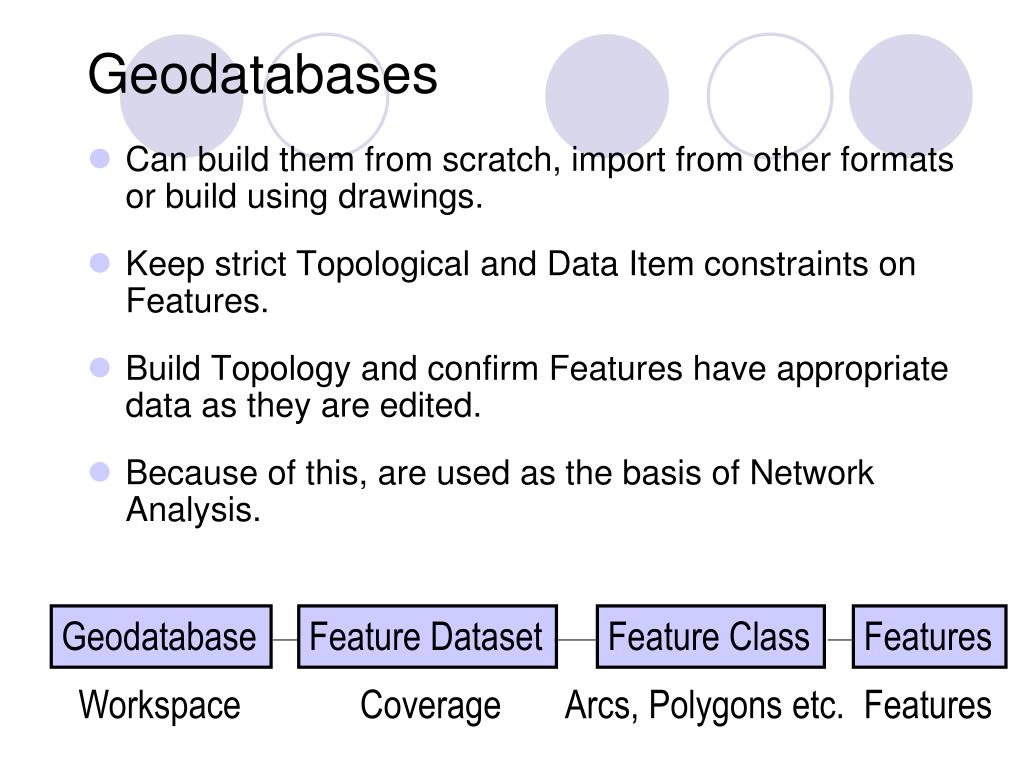Image resolution: width=1024 pixels, height=768 pixels.
Task: Click the Coverage label under Feature Dataset
Action: [430, 705]
